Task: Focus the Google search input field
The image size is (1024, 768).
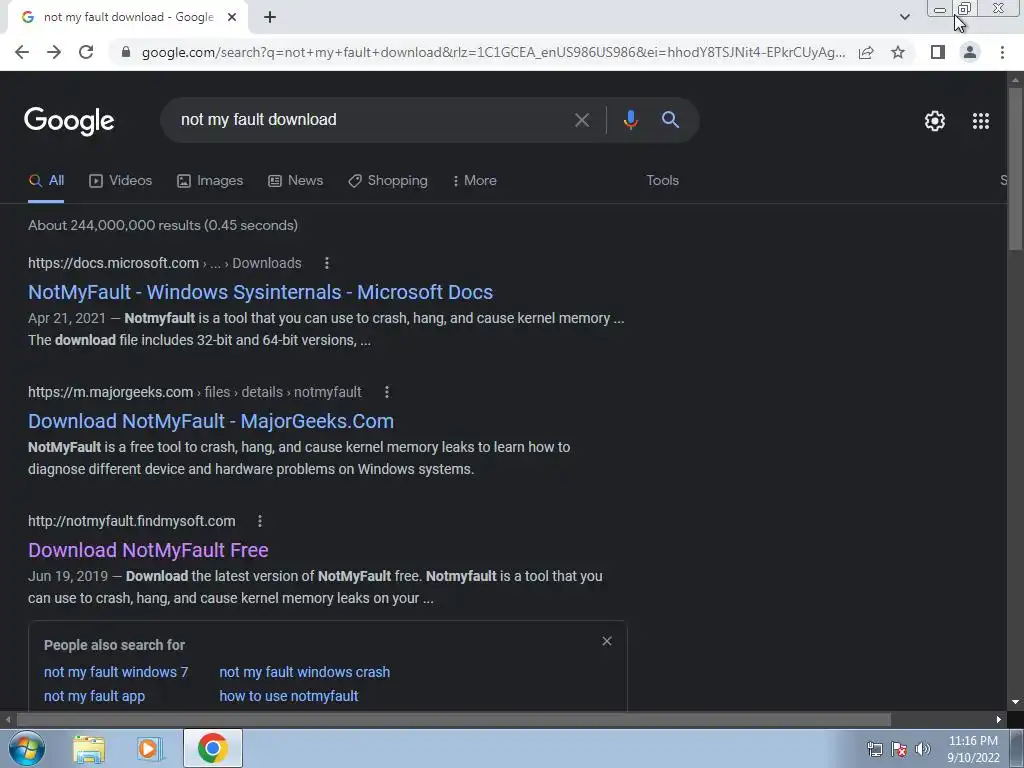Action: coord(372,120)
